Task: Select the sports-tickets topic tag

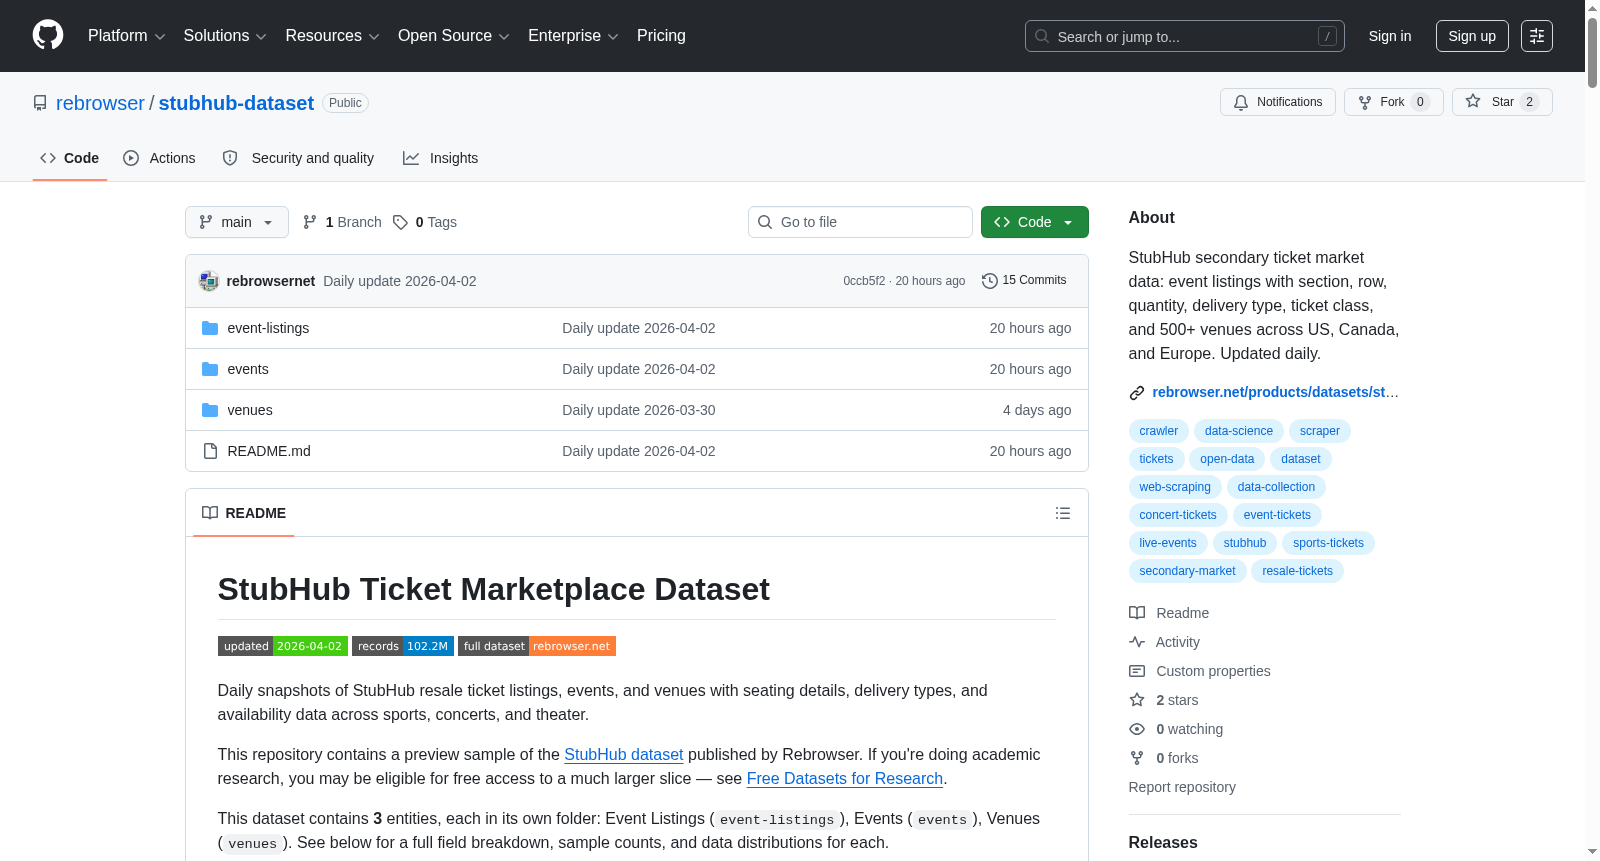Action: click(1328, 543)
